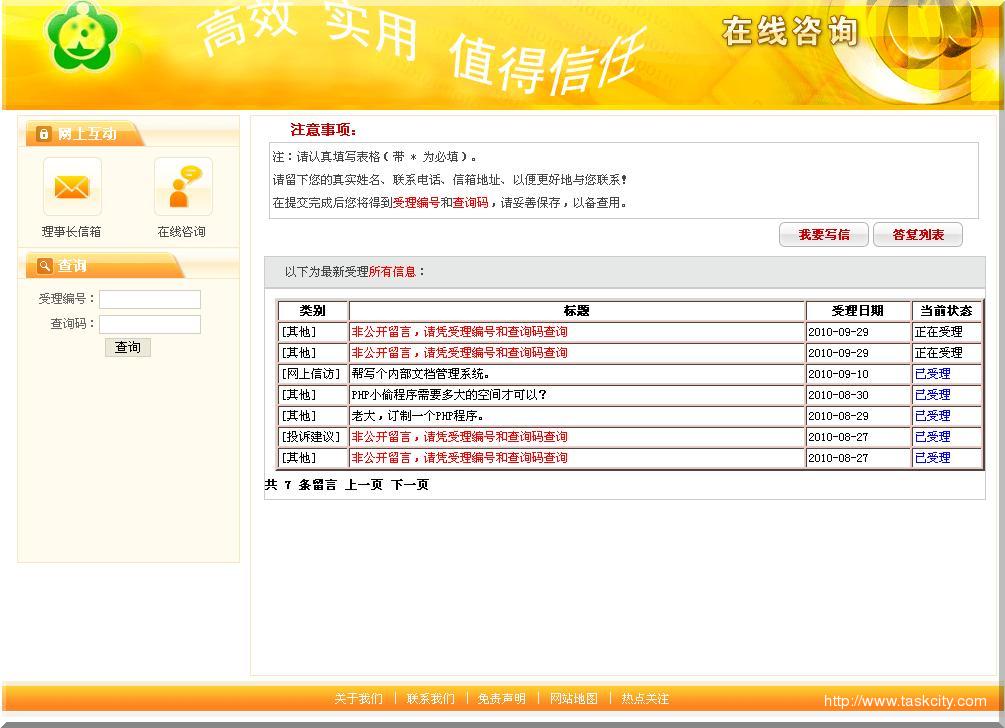Go to 下一页 in pagination
Viewport: 1005px width, 728px height.
click(410, 485)
